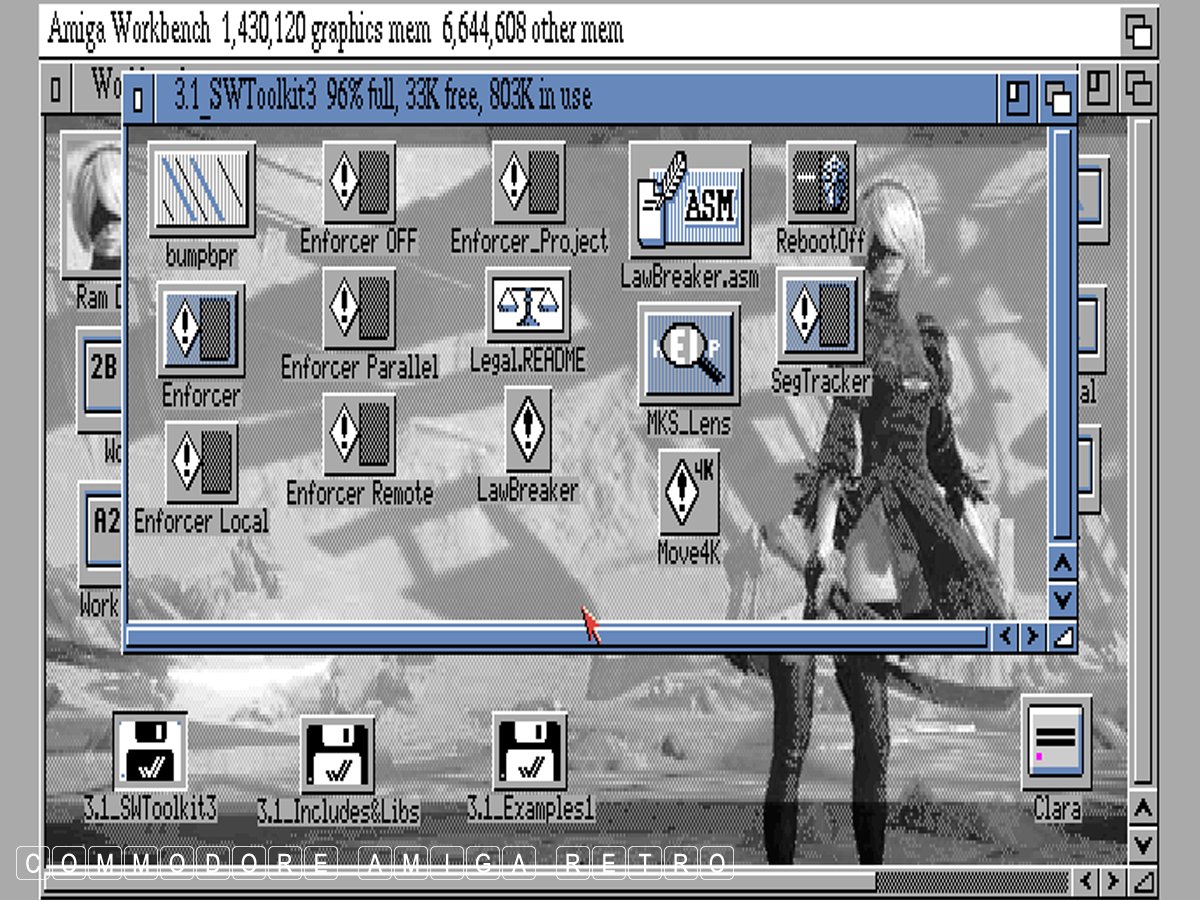Screen dimensions: 1200x900
Task: Select the Enforcer Parallel icon
Action: pos(358,308)
